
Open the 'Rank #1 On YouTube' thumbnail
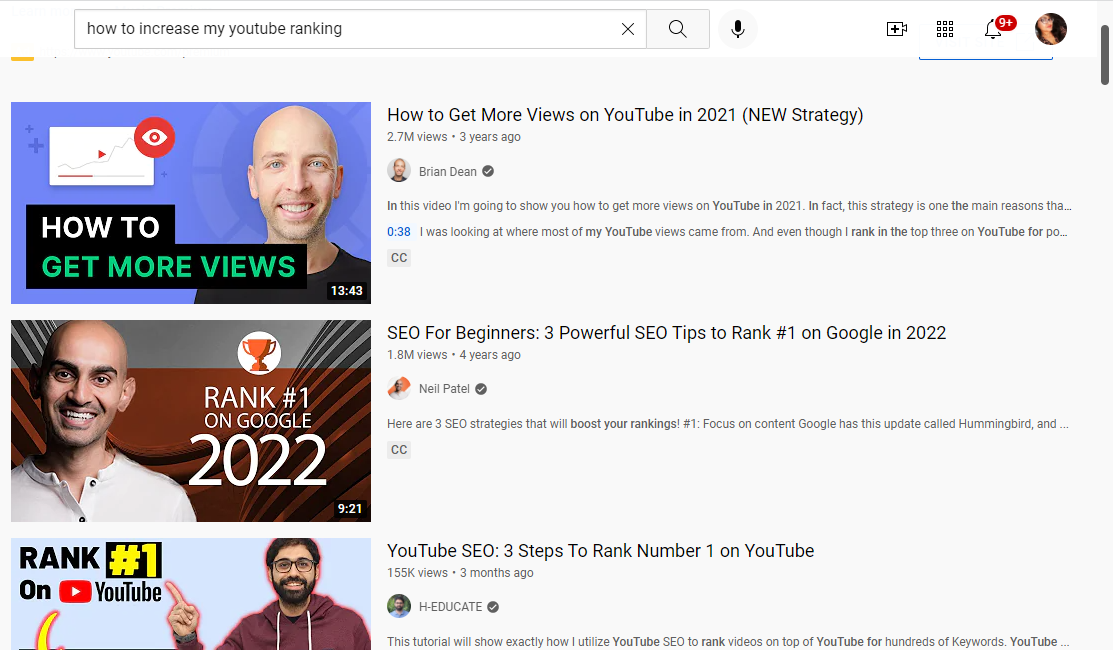191,594
